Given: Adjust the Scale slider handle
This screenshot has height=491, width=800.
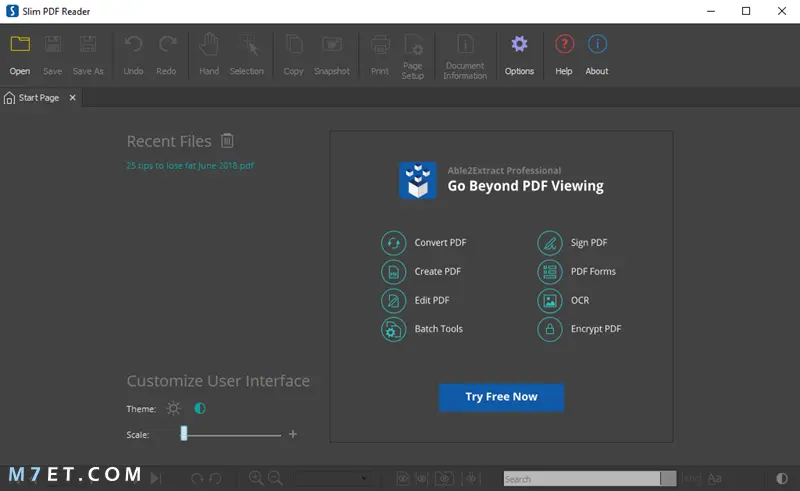Looking at the screenshot, I should [184, 434].
